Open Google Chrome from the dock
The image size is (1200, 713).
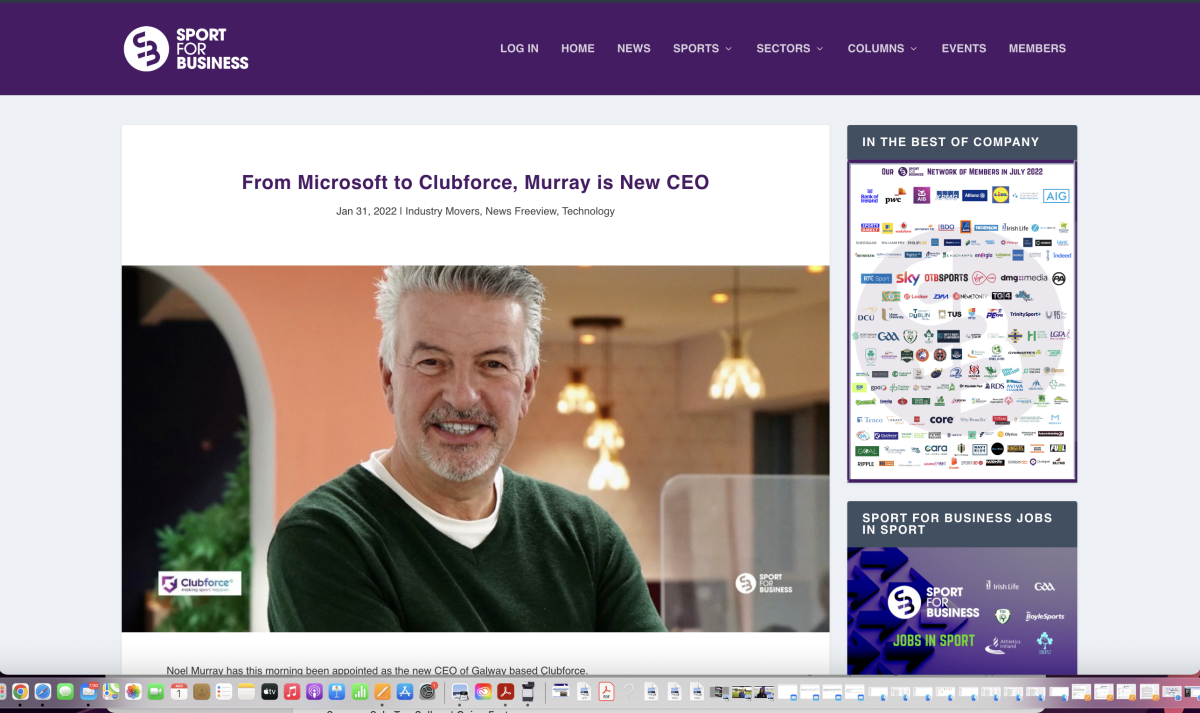pos(20,691)
